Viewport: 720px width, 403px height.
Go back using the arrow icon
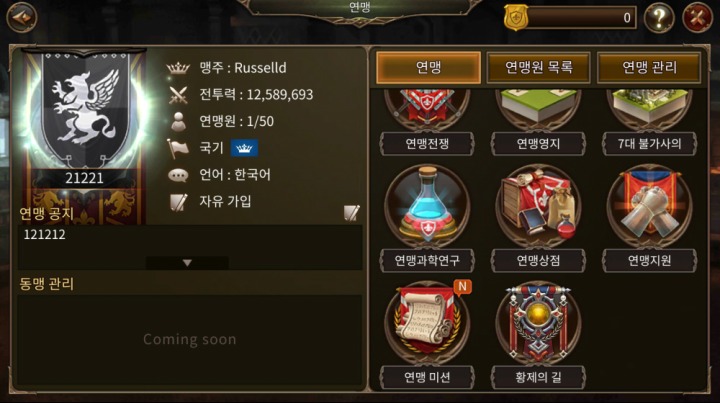(x=22, y=17)
